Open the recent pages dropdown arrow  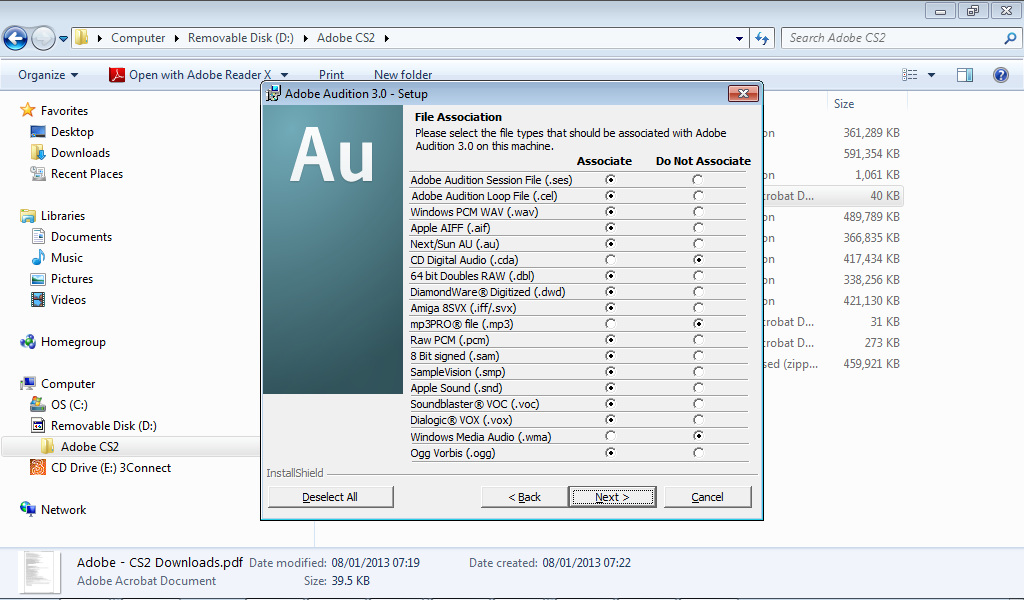pyautogui.click(x=63, y=39)
